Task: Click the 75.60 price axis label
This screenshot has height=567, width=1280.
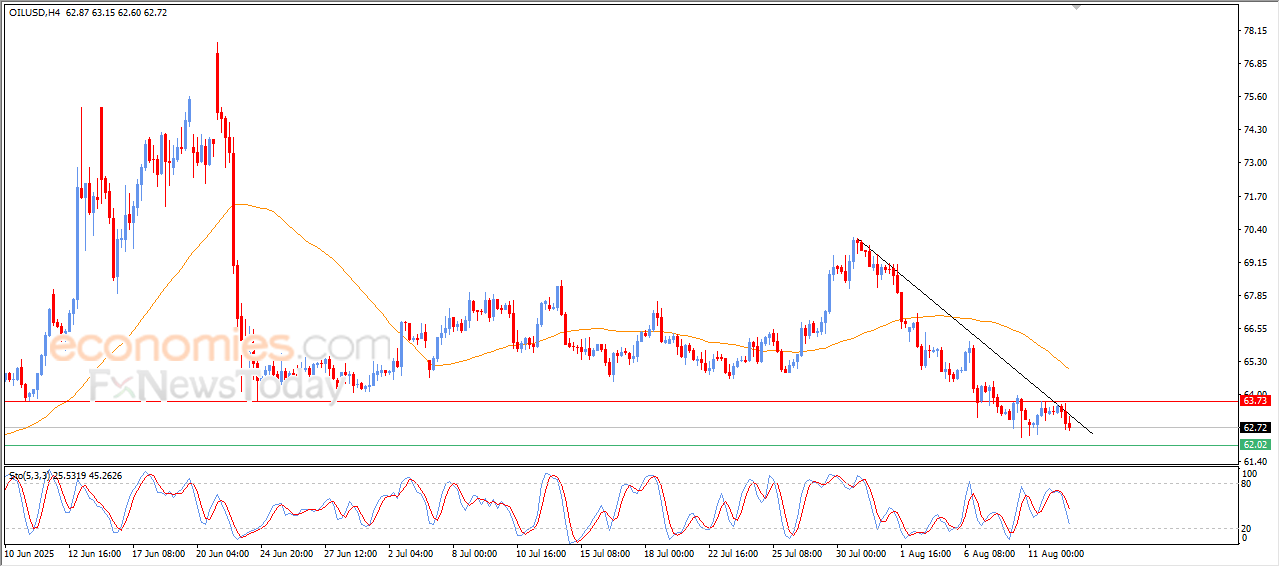Action: [x=1255, y=97]
